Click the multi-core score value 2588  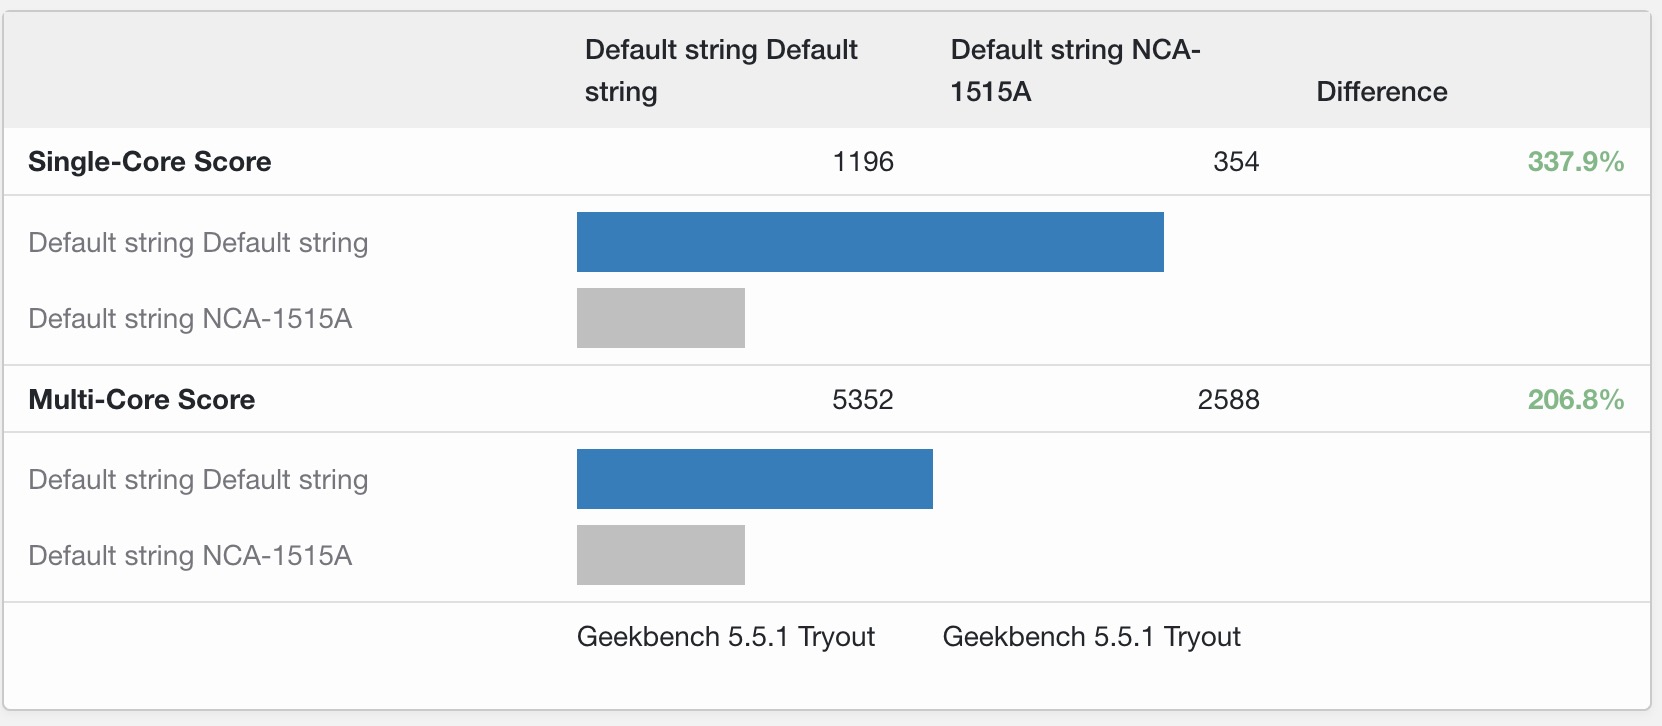pos(1228,400)
